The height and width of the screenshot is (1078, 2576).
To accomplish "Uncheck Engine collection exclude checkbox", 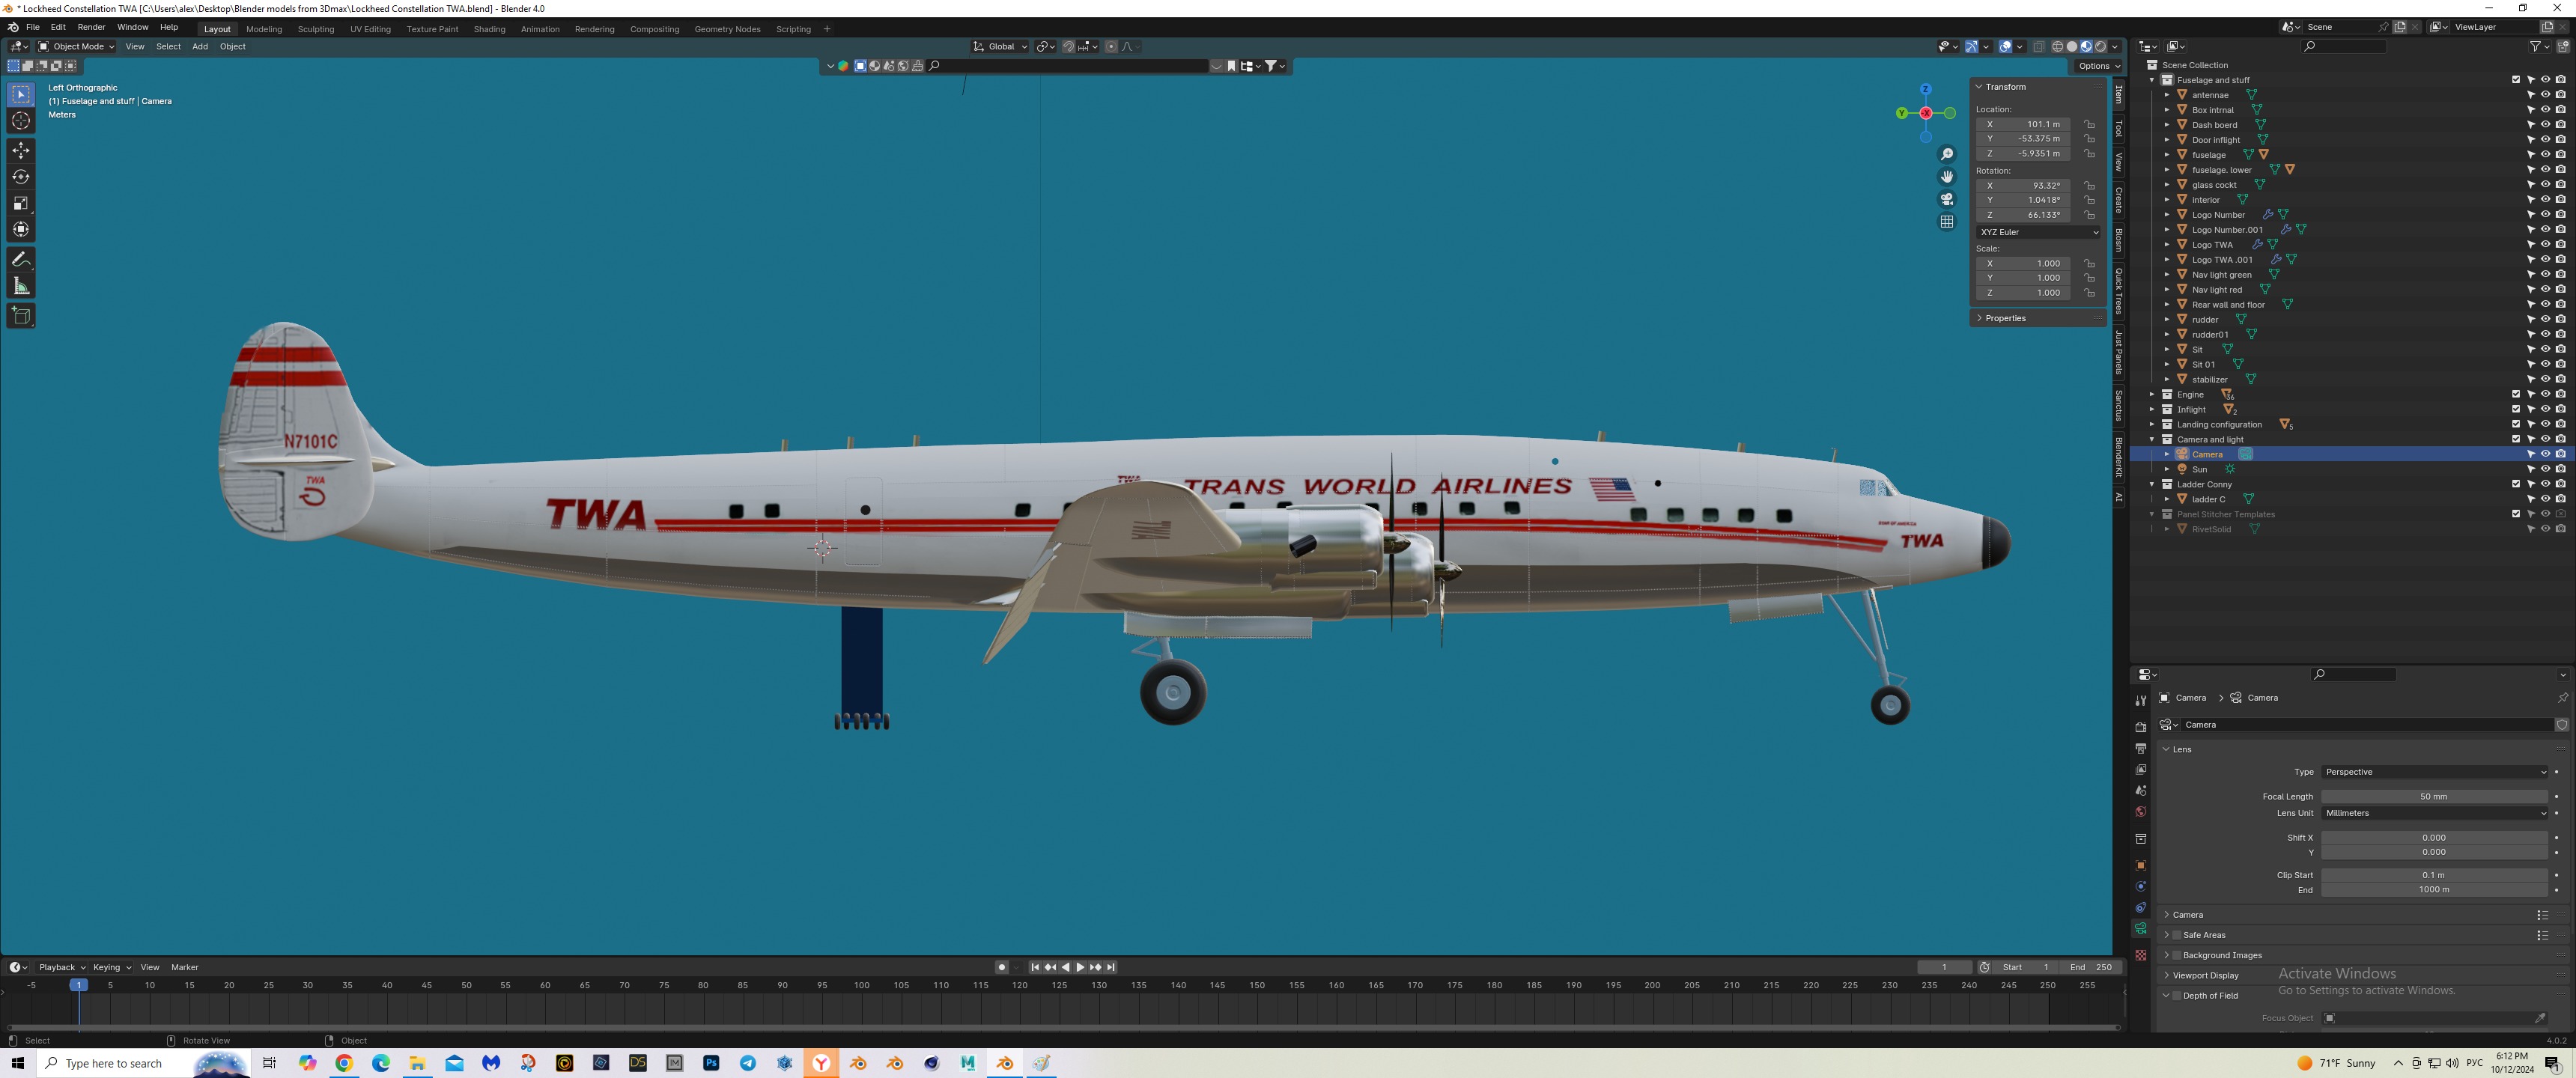I will tap(2516, 394).
